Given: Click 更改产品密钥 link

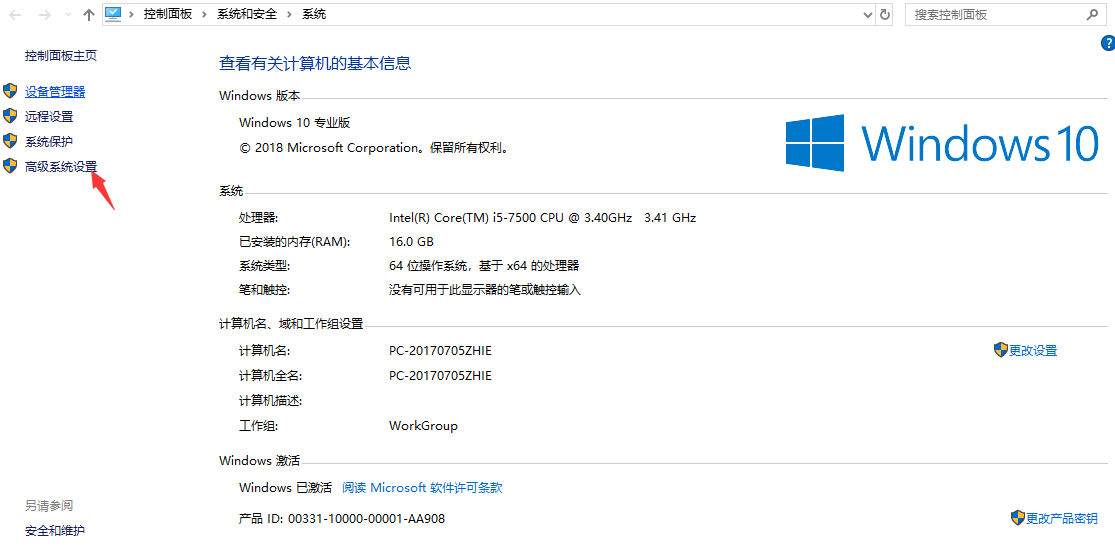Looking at the screenshot, I should (1062, 518).
